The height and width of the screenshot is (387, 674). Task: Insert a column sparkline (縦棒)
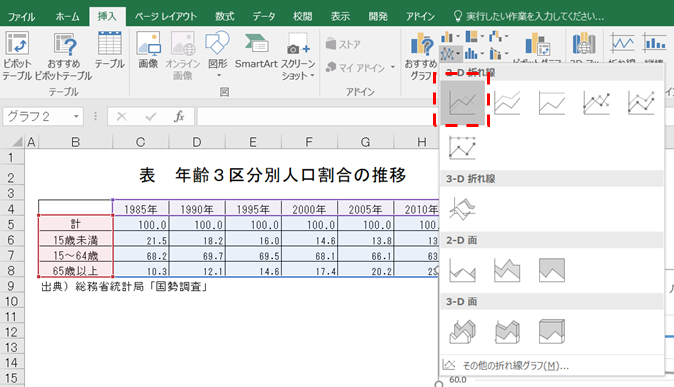(x=654, y=44)
